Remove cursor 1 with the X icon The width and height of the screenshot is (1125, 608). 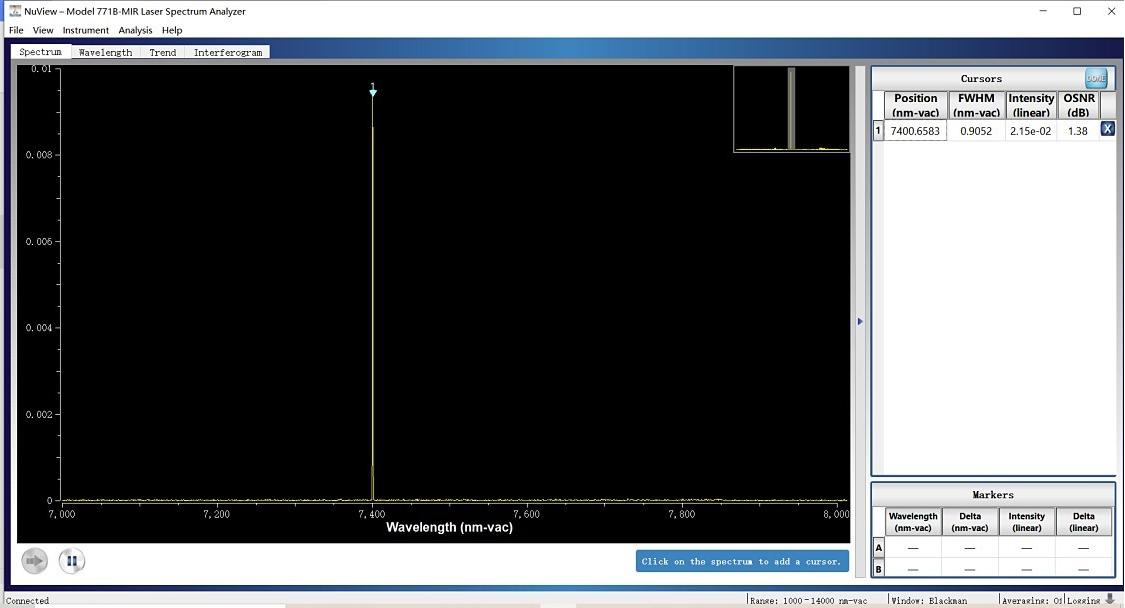(x=1107, y=129)
